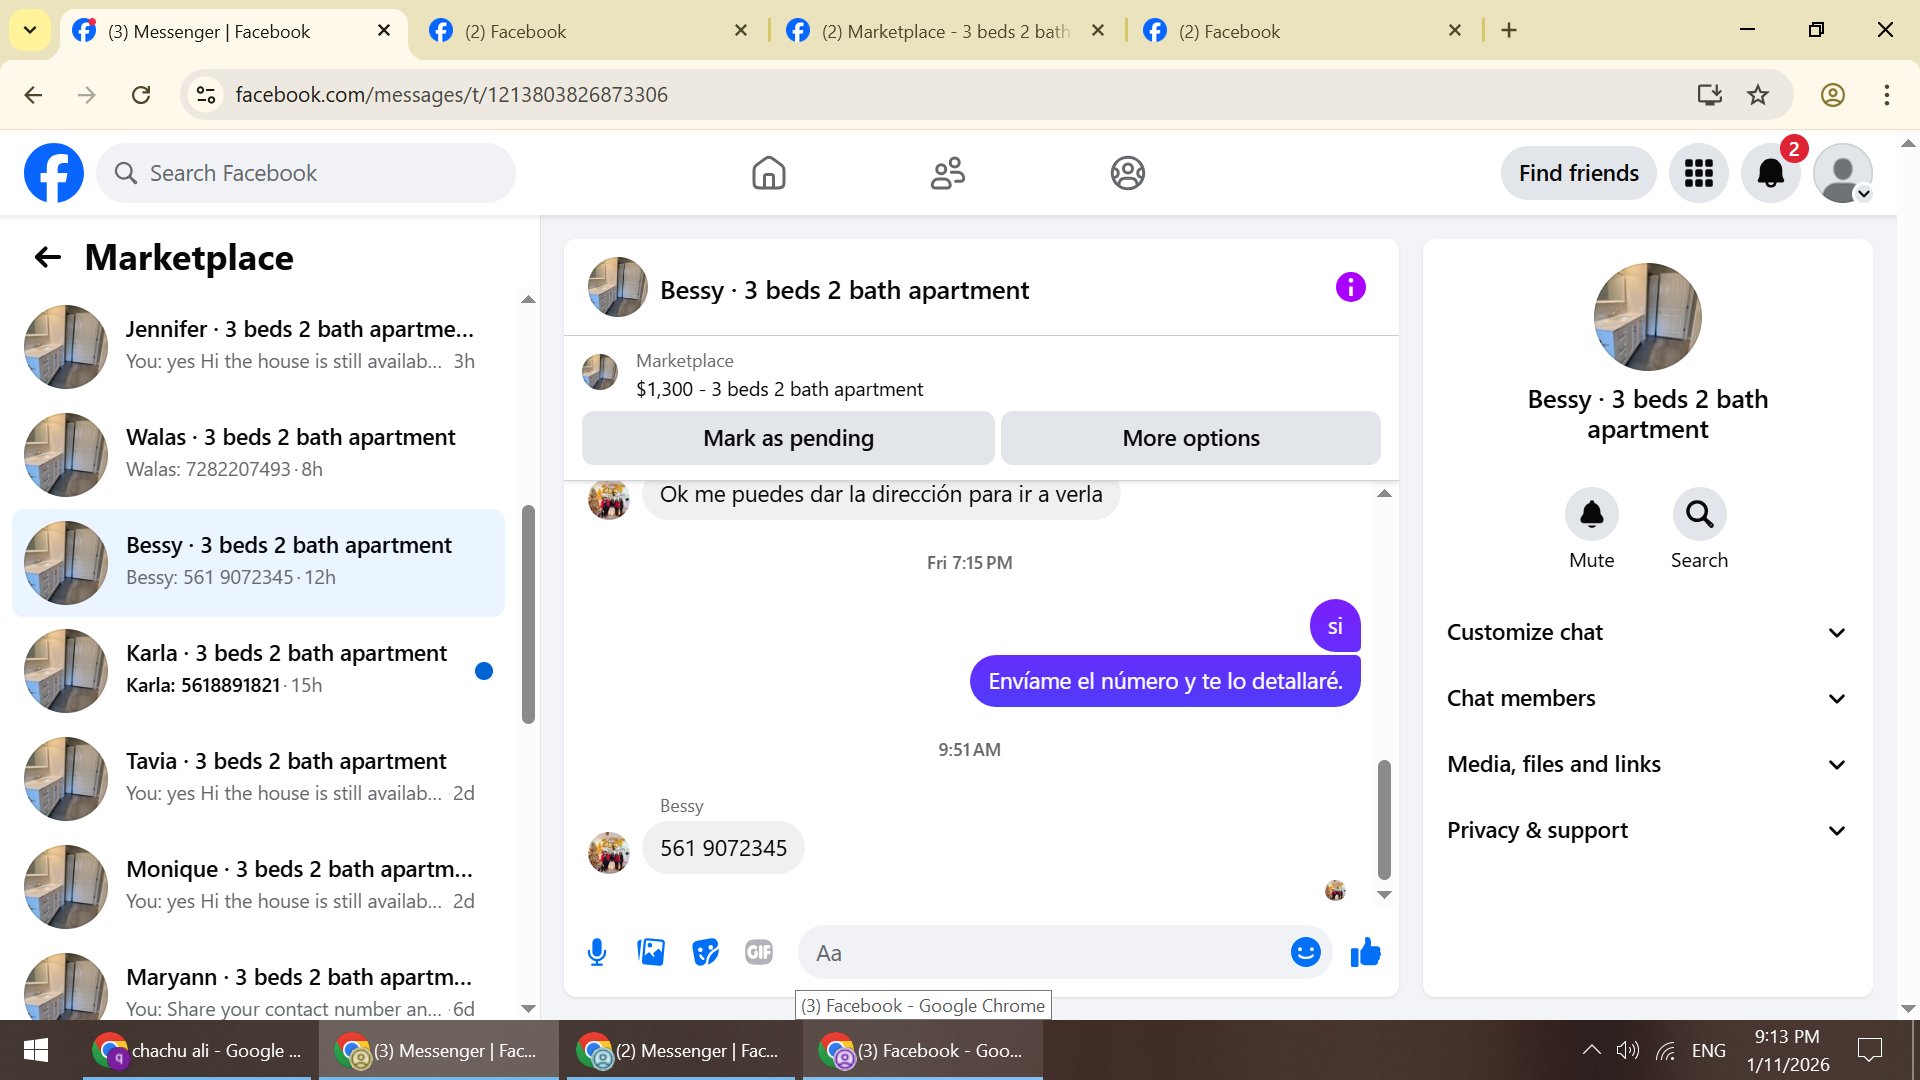Open the Chrome profile icon
The width and height of the screenshot is (1920, 1080).
pos(1832,95)
